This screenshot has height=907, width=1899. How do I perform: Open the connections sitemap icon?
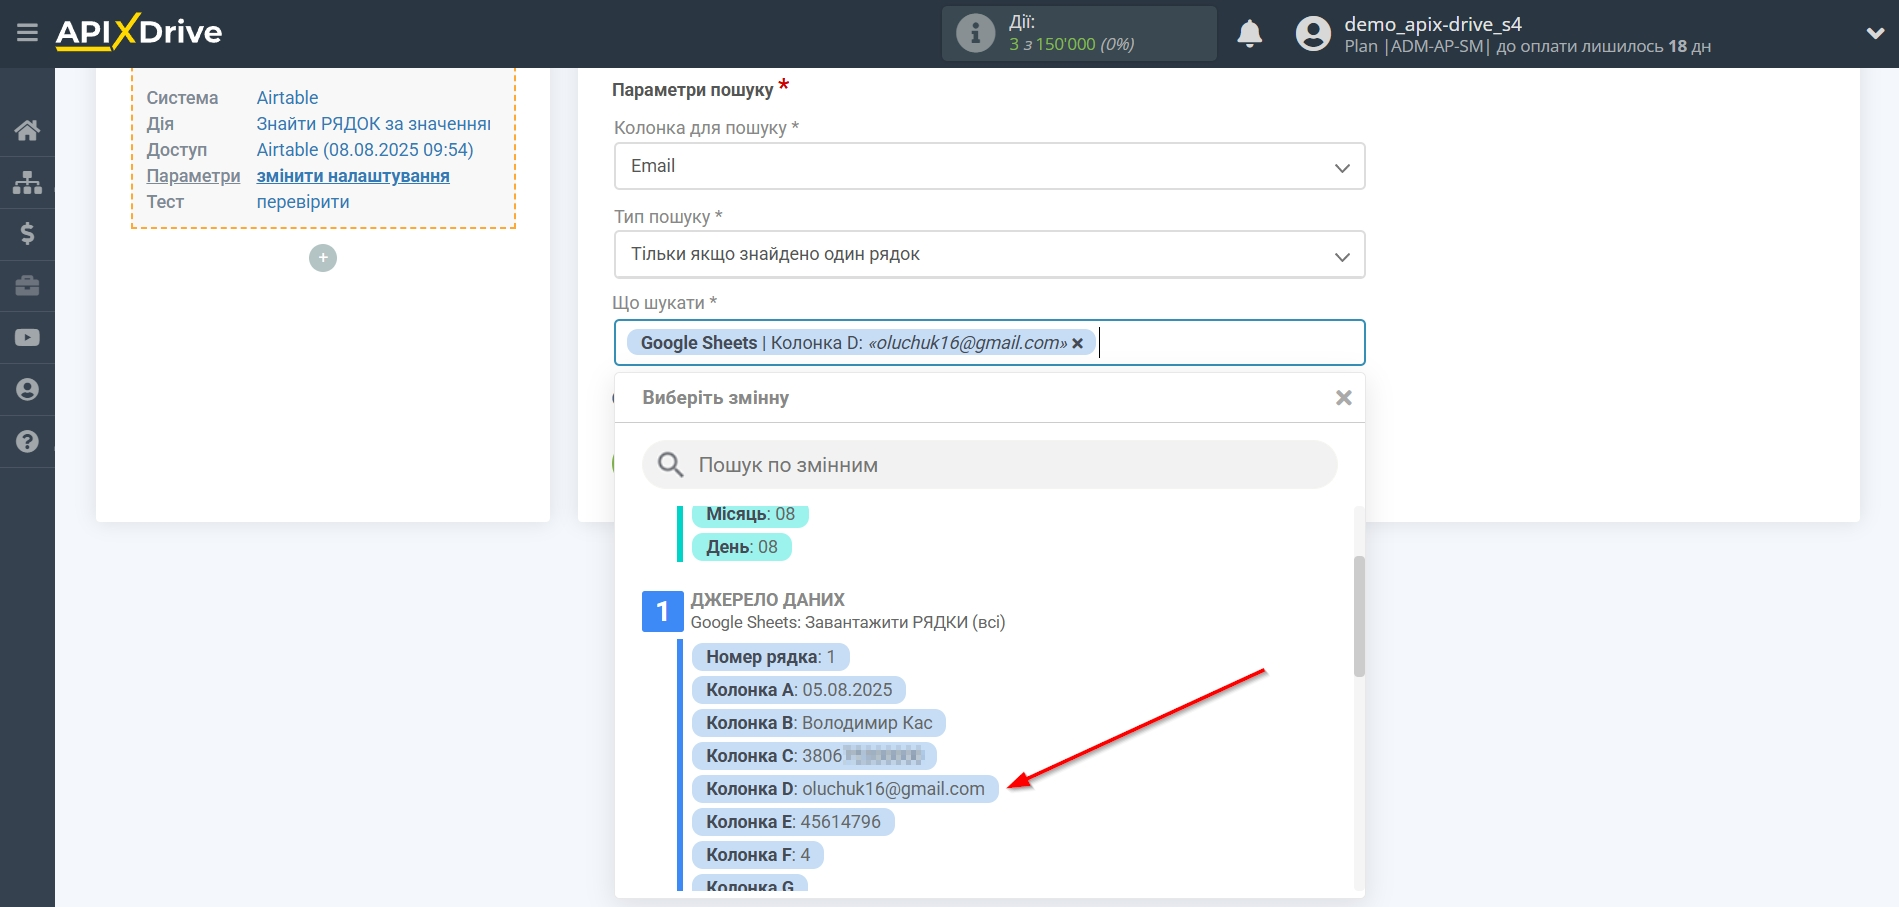click(27, 182)
